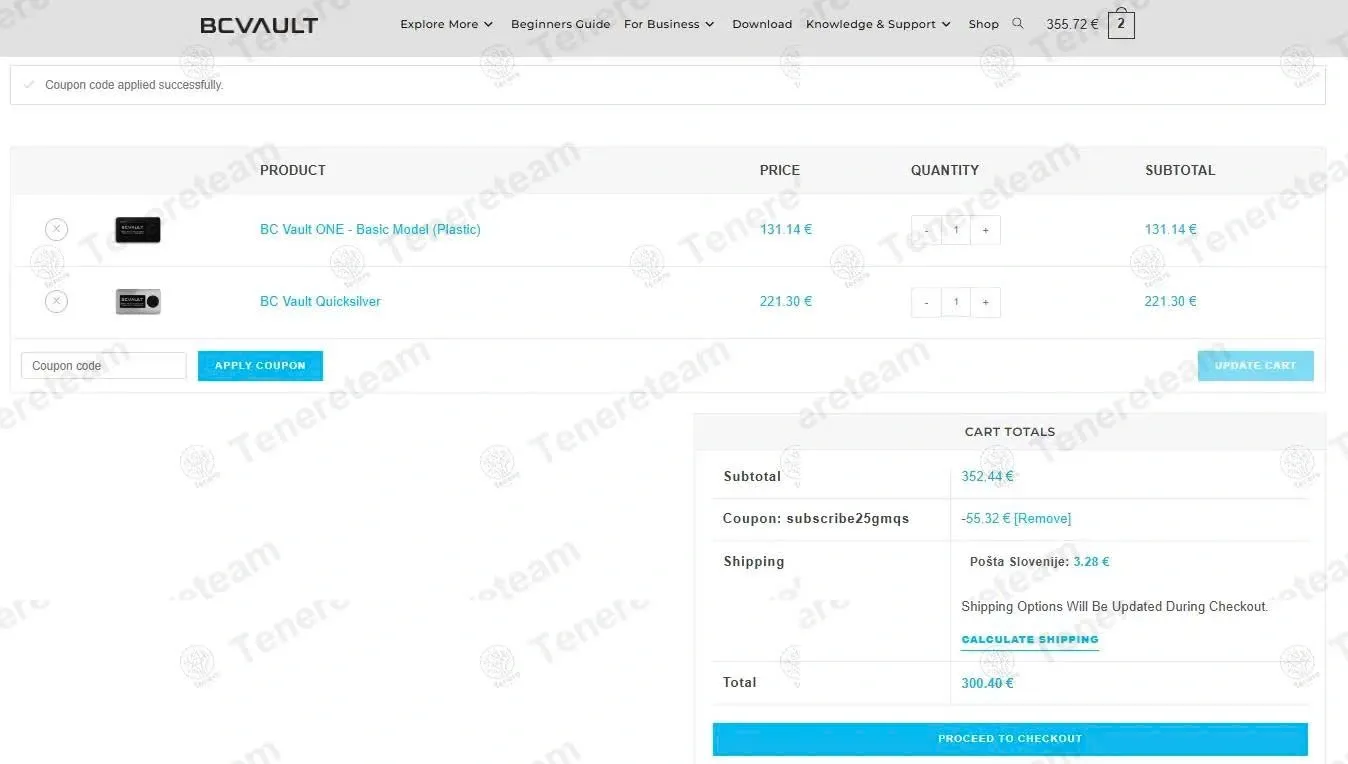The image size is (1348, 764).
Task: Open the BC Vault Quicksilver product thumbnail
Action: coord(138,301)
